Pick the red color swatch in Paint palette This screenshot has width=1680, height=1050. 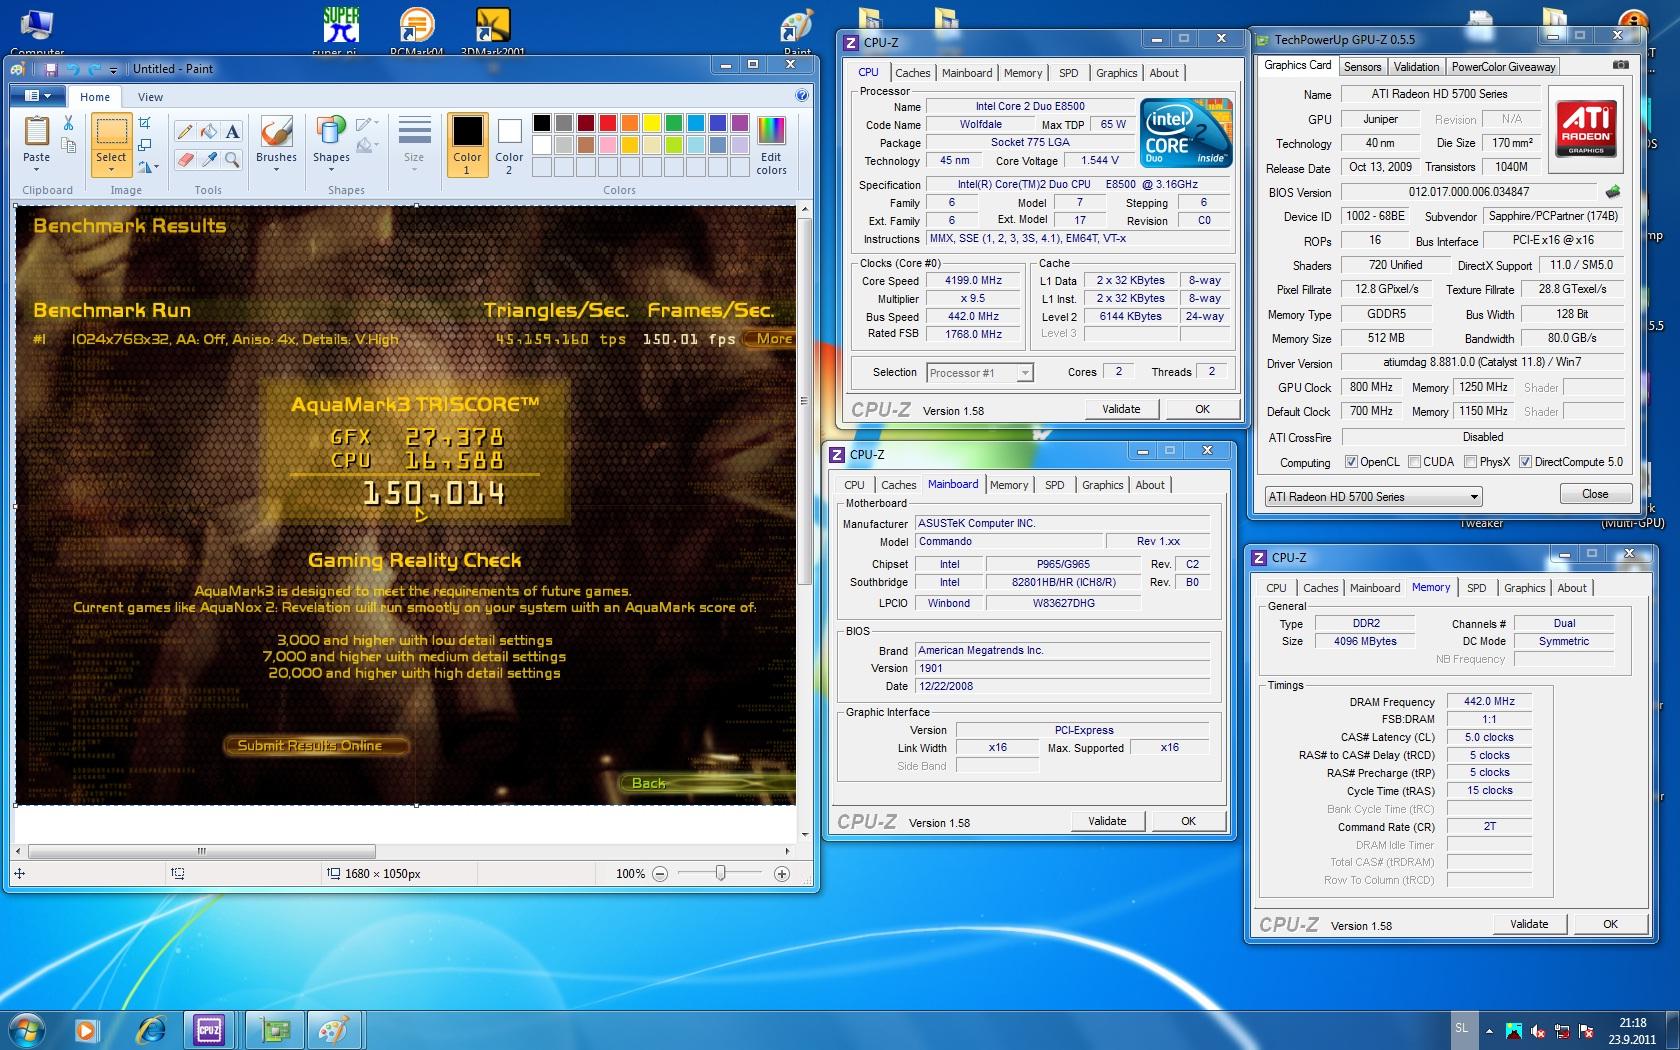click(x=607, y=123)
